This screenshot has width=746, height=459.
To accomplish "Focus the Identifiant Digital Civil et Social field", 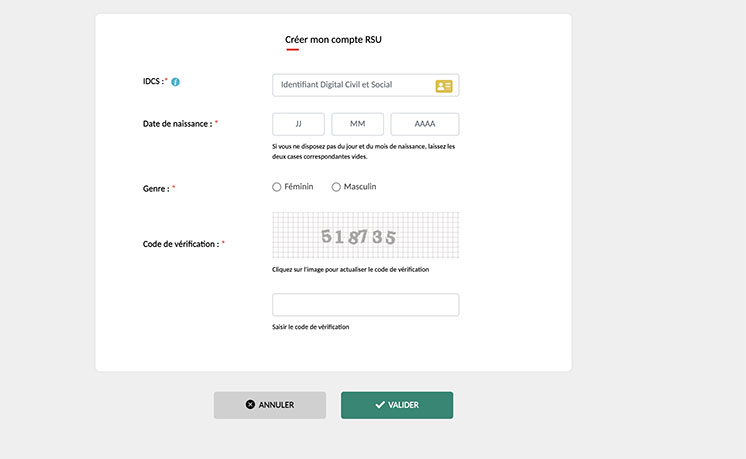I will point(365,85).
